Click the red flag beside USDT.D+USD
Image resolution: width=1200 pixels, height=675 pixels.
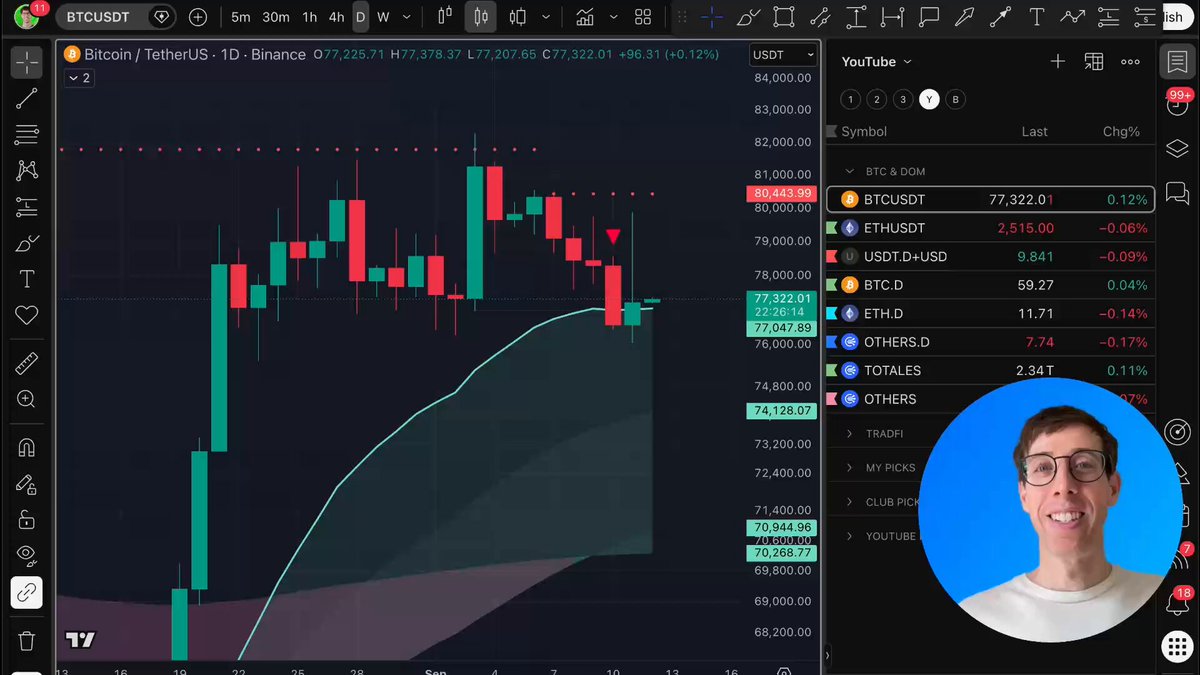831,257
